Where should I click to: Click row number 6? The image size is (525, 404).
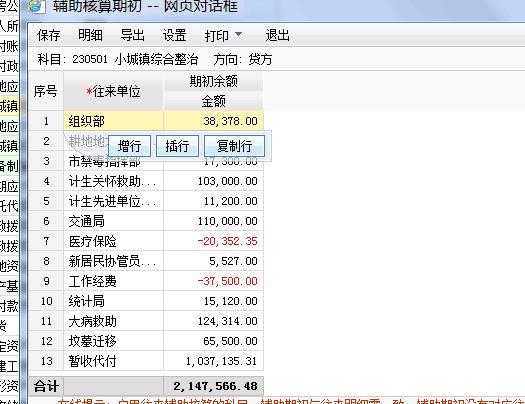[x=46, y=221]
